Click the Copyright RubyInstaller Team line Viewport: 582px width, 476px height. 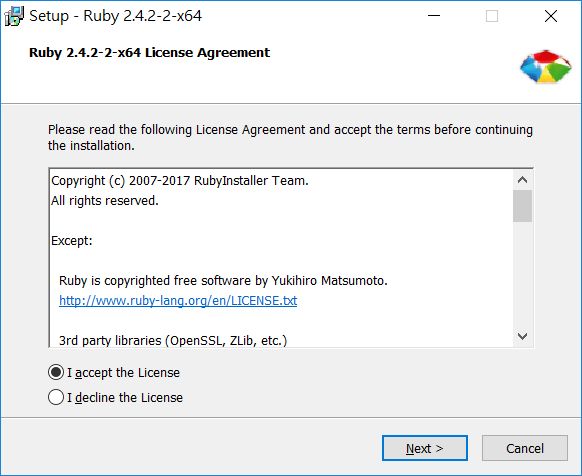(180, 181)
